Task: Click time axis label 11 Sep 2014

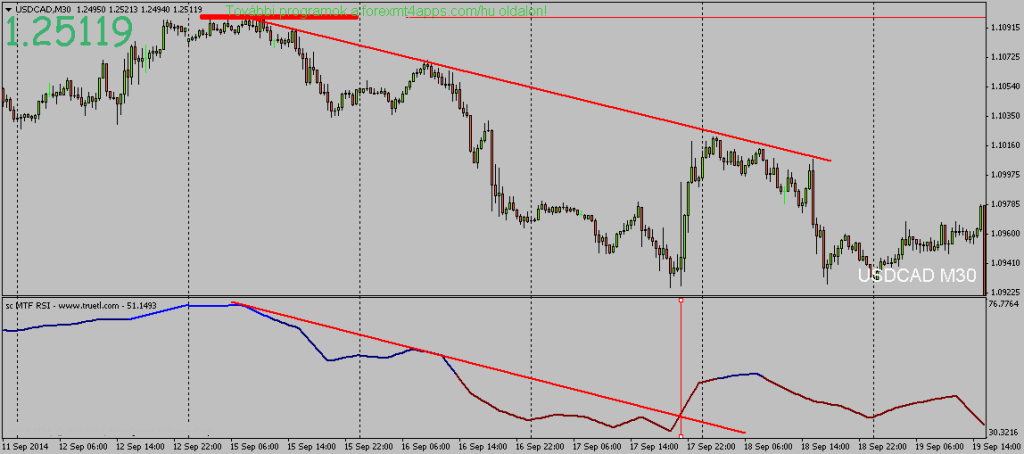Action: click(x=25, y=447)
